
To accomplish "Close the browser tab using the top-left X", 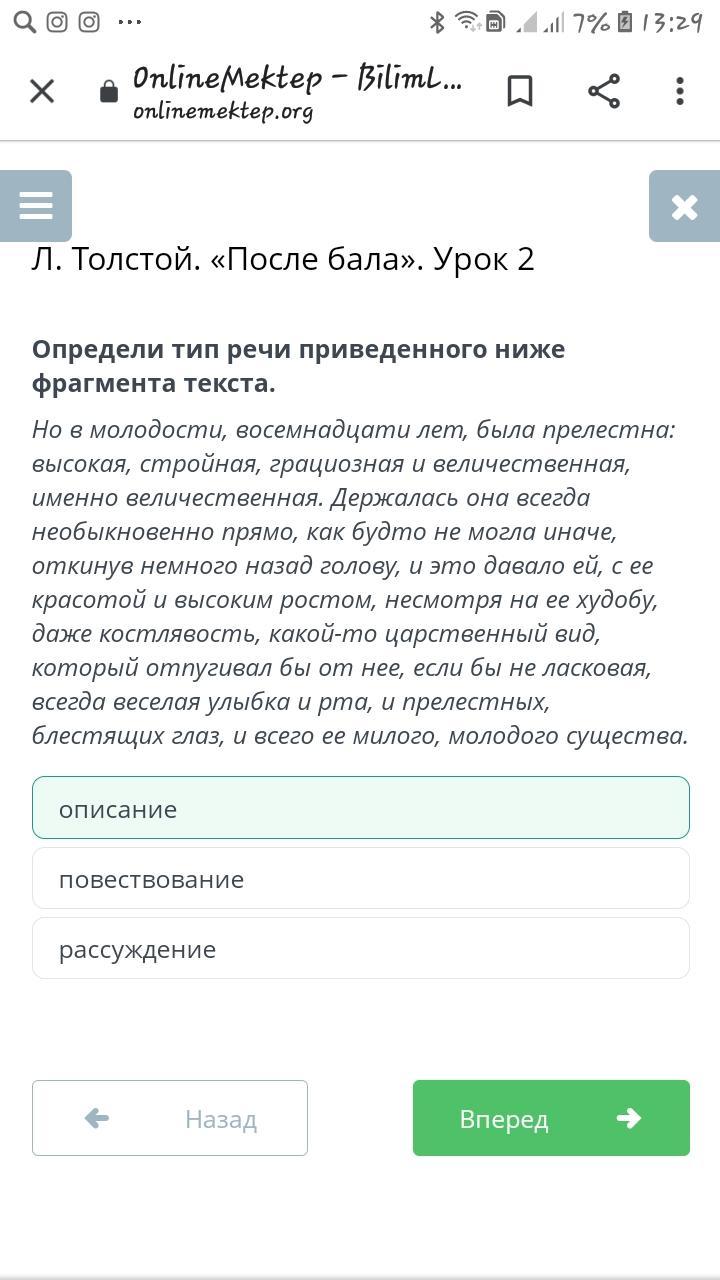I will pos(42,91).
